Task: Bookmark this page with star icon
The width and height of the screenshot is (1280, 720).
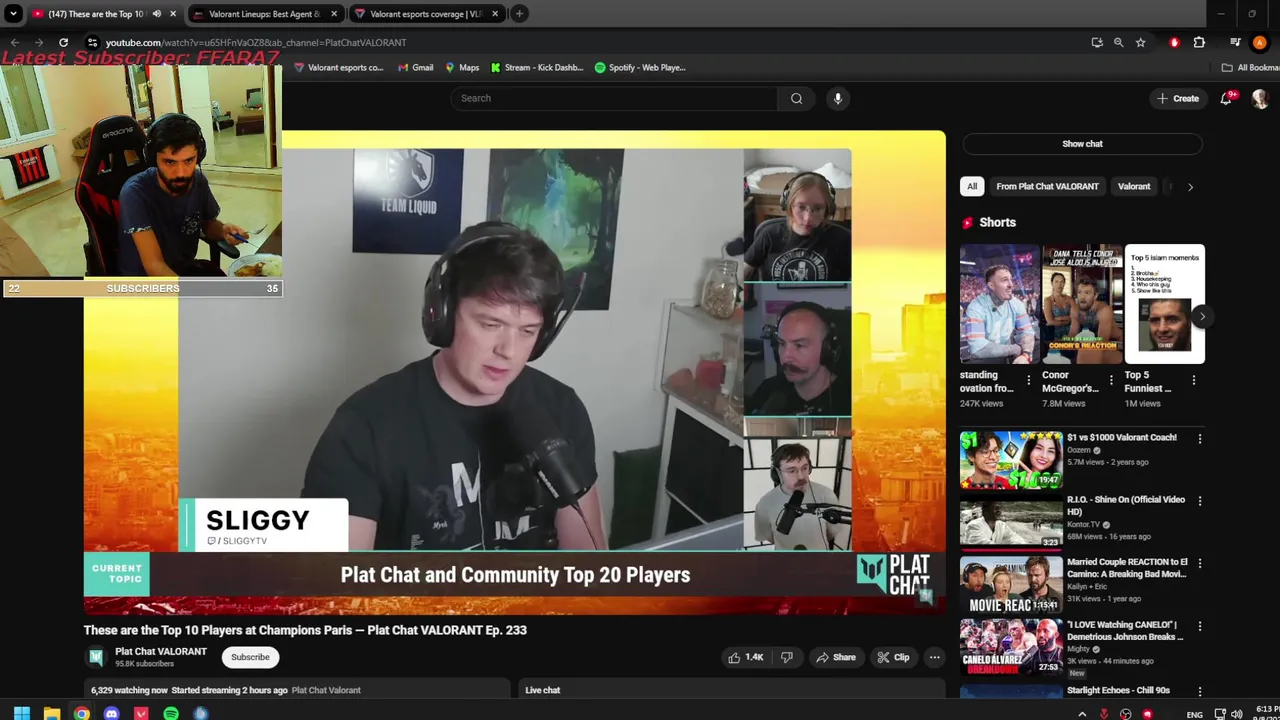Action: [1140, 42]
